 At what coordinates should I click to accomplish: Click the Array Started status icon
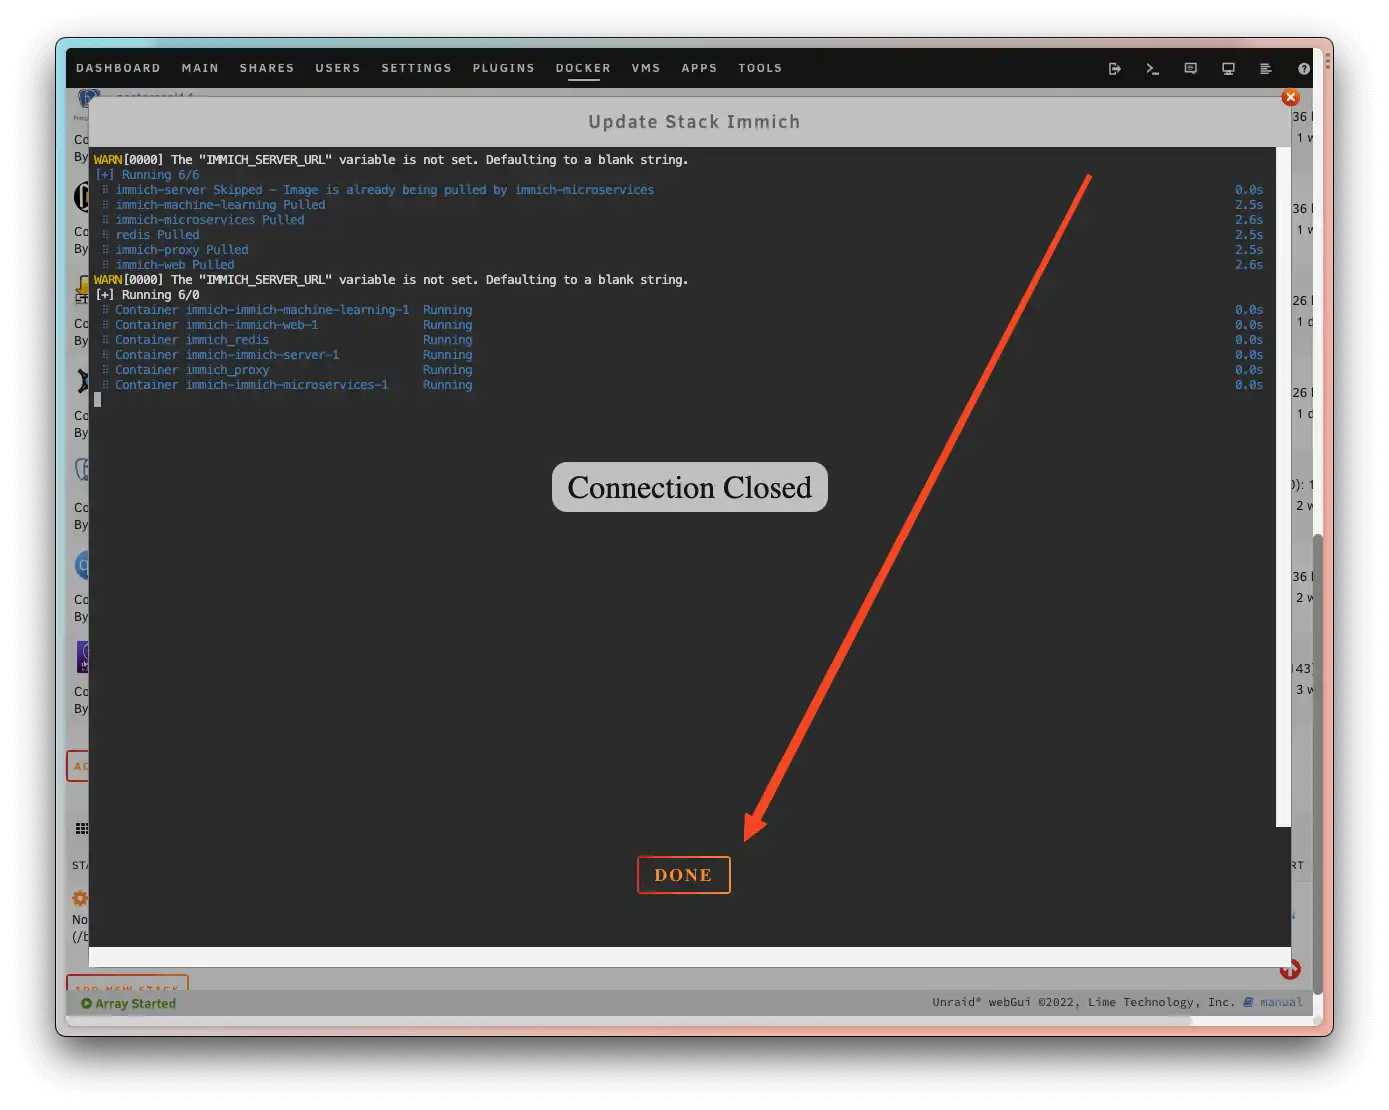click(86, 1004)
